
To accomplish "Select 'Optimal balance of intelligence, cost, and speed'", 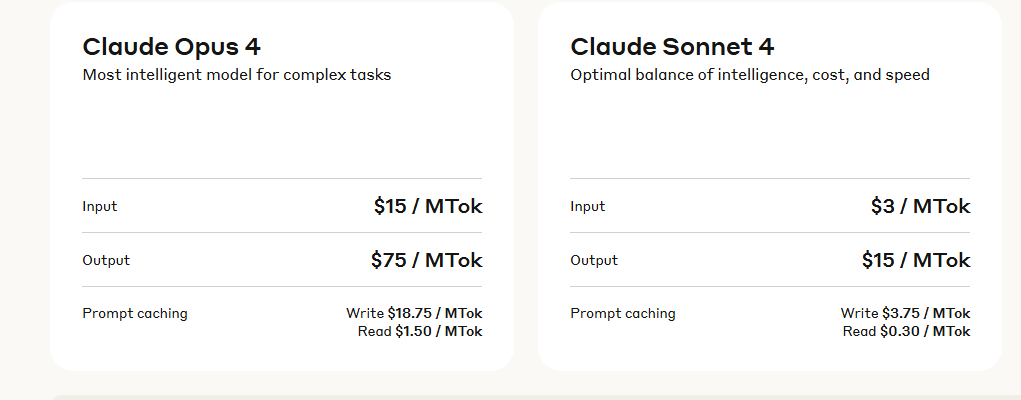I will tap(750, 75).
